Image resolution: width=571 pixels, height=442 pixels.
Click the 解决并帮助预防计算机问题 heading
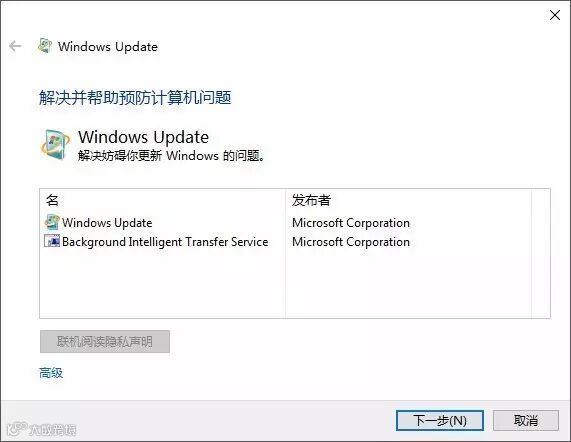(135, 98)
